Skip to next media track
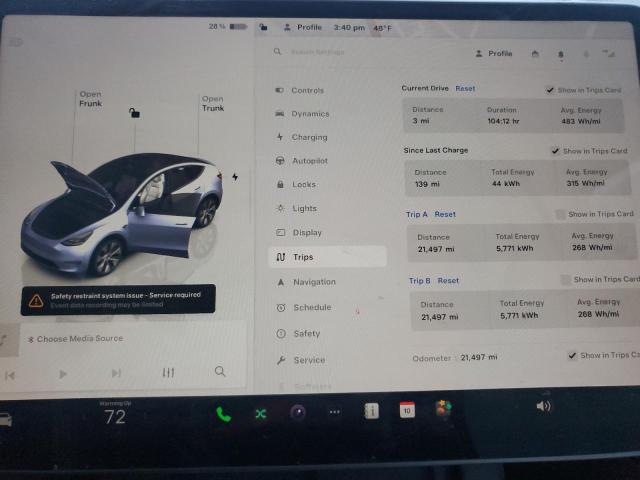 [x=116, y=373]
